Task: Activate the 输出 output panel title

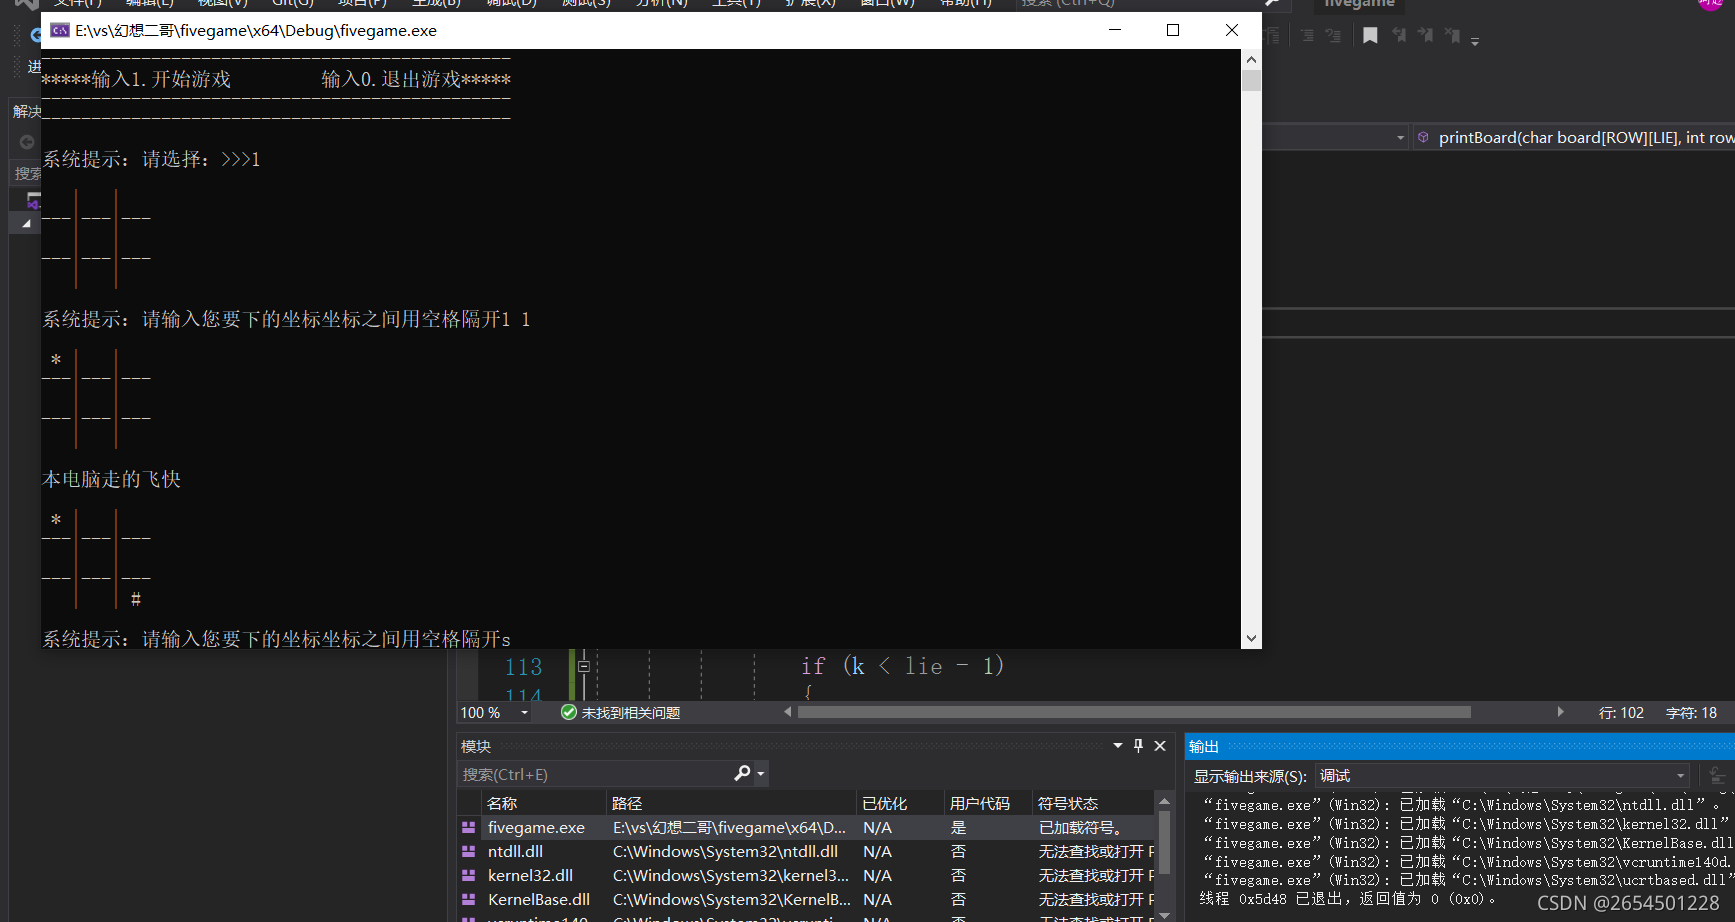Action: 1204,746
